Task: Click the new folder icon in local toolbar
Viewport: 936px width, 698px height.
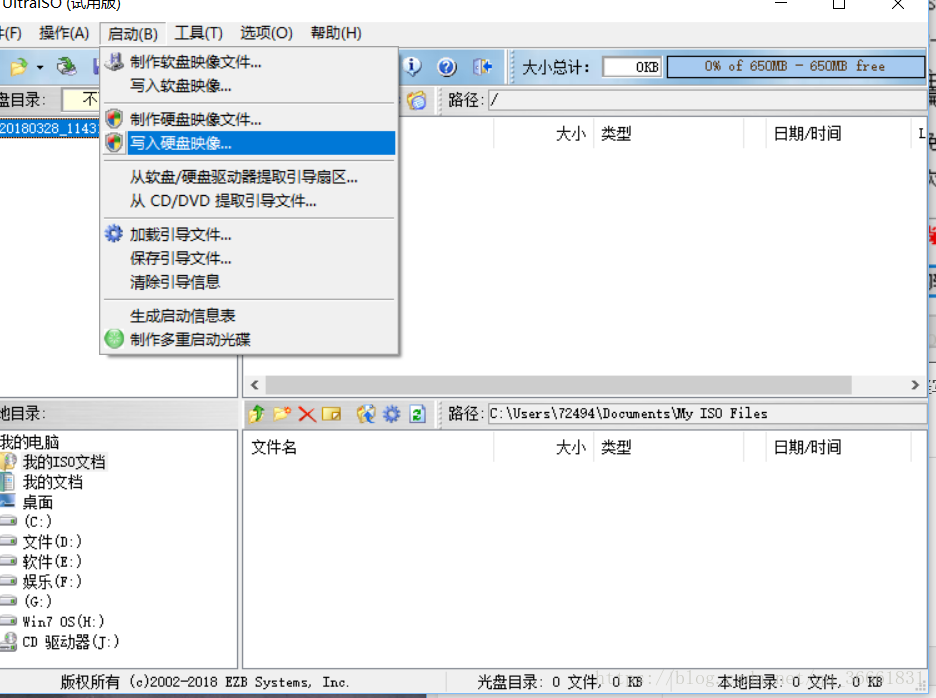Action: [x=282, y=413]
